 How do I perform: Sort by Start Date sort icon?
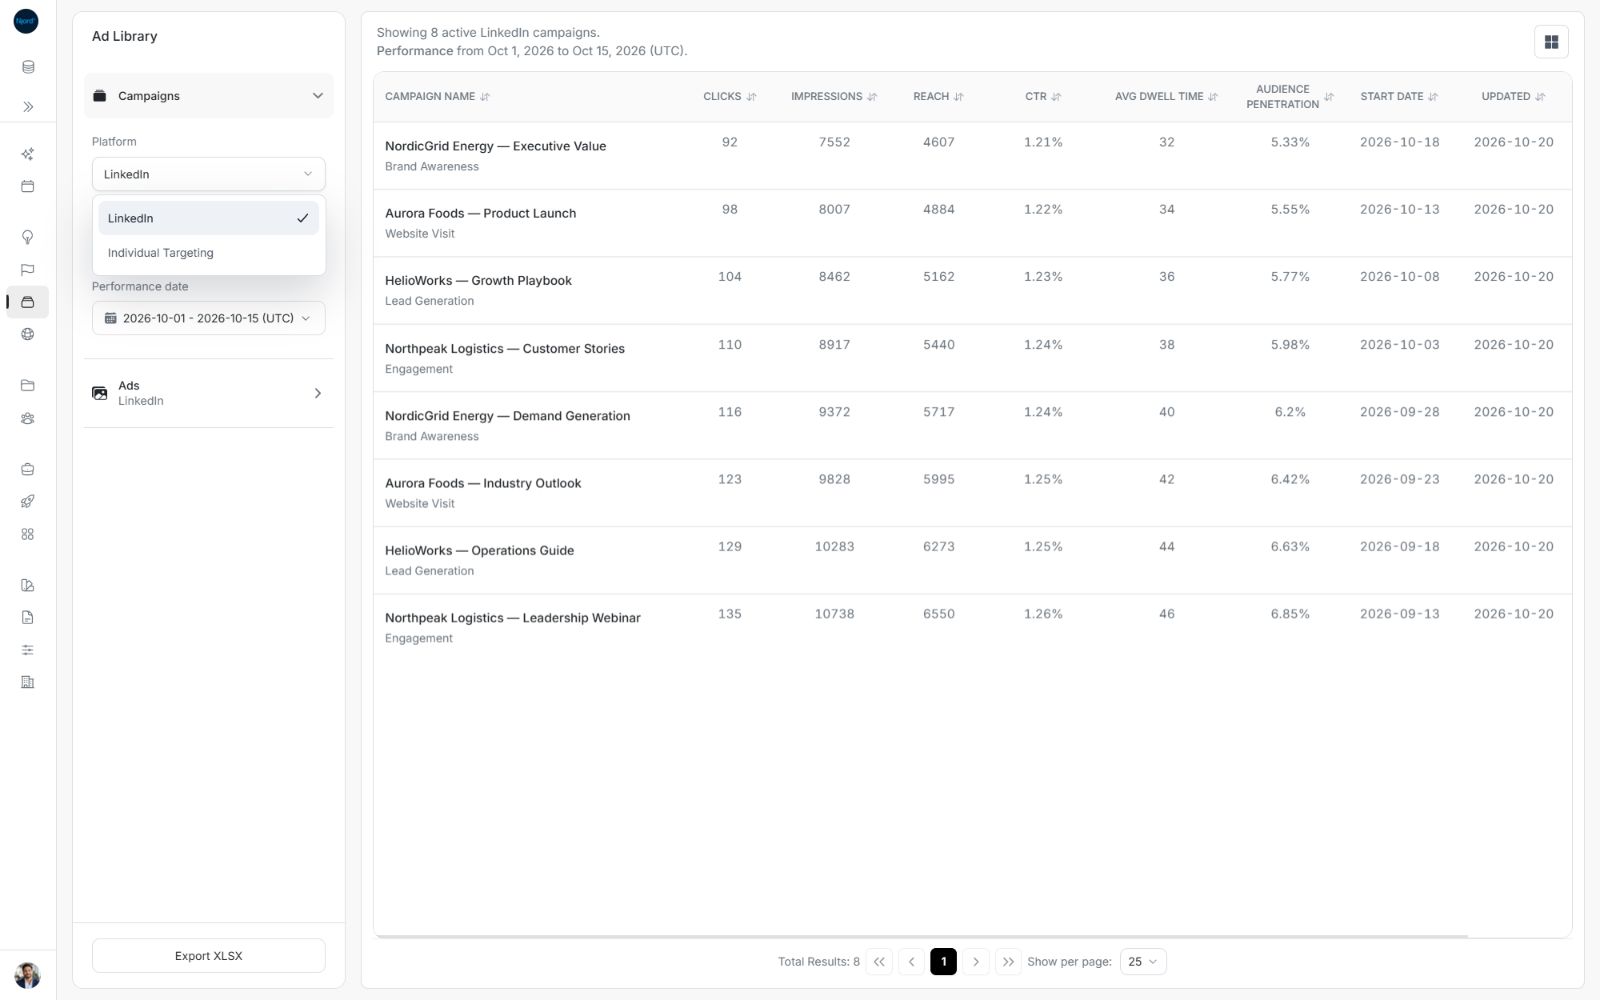(x=1433, y=97)
